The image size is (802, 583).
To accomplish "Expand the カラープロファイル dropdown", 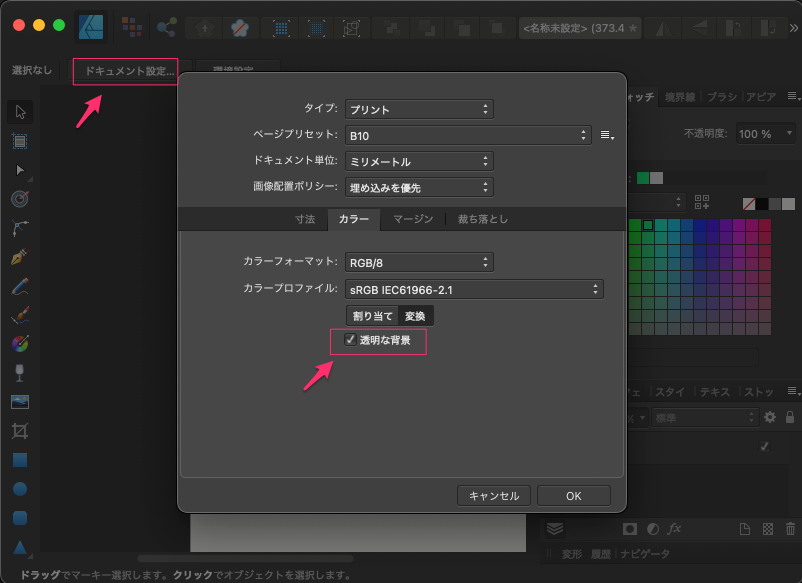I will (474, 289).
